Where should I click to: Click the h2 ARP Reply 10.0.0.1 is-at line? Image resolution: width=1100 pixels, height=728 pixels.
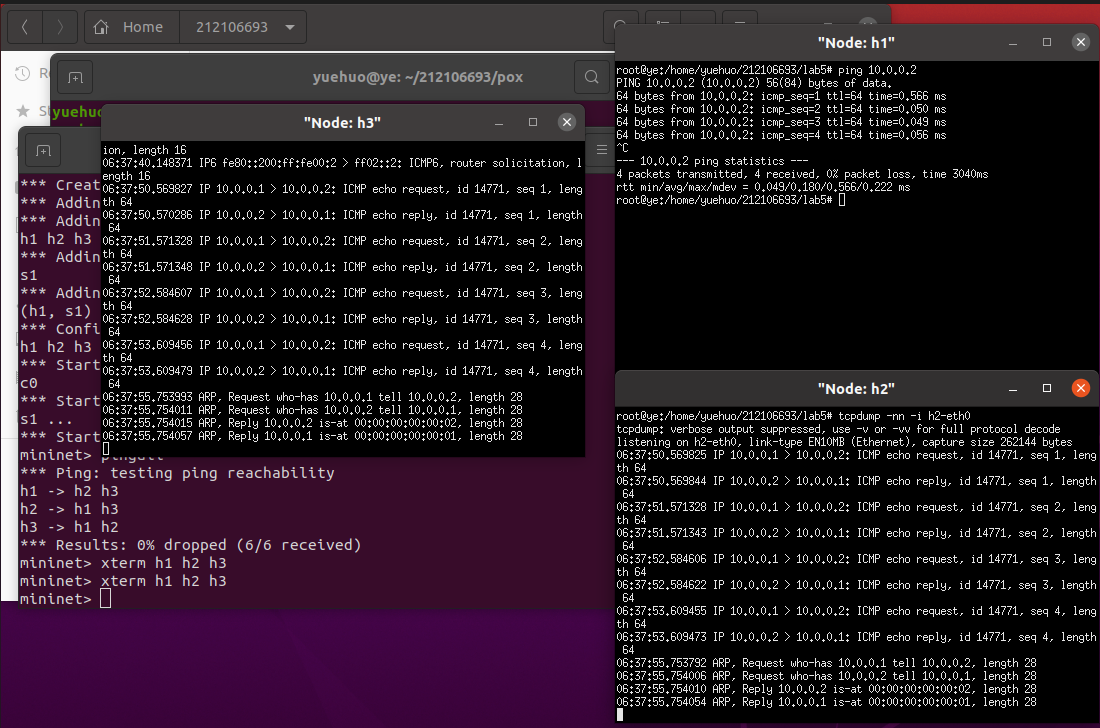click(x=826, y=702)
